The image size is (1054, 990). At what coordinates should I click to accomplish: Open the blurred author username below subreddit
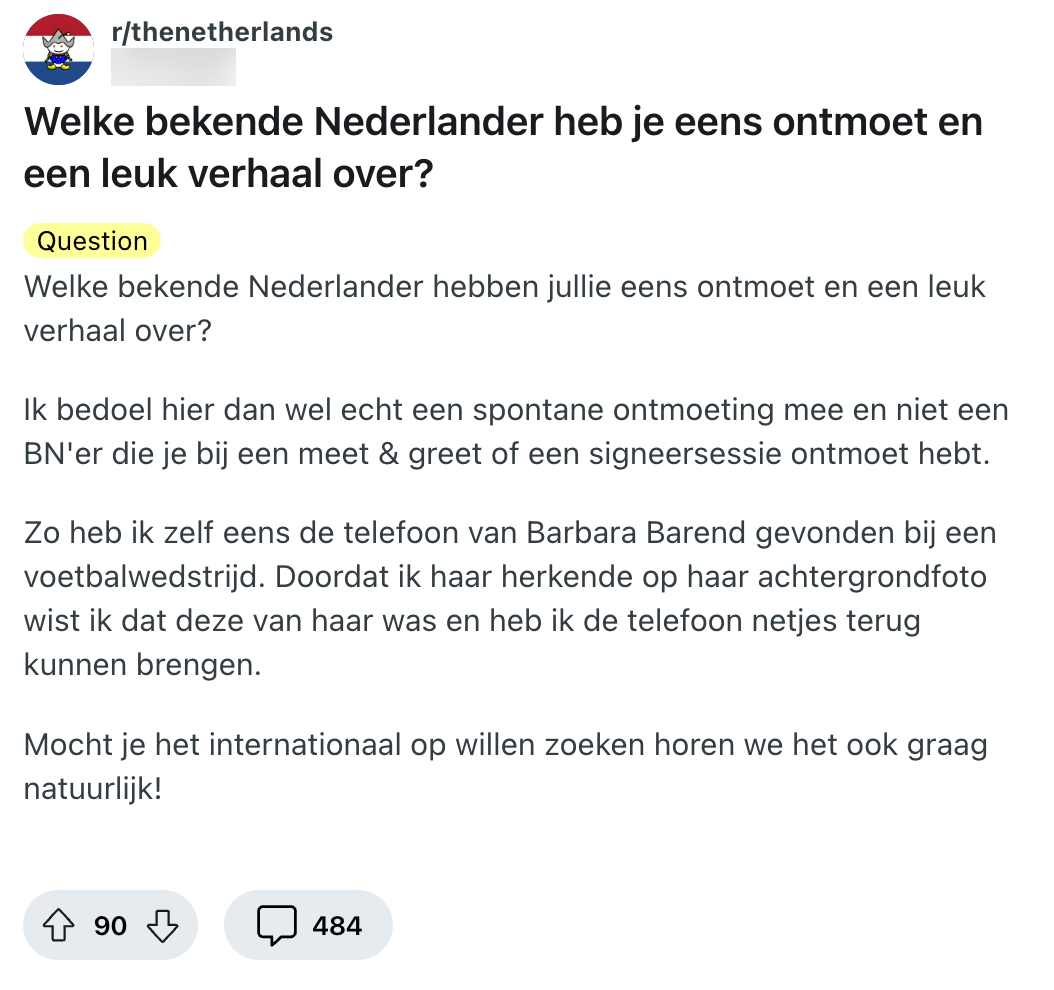tap(173, 66)
